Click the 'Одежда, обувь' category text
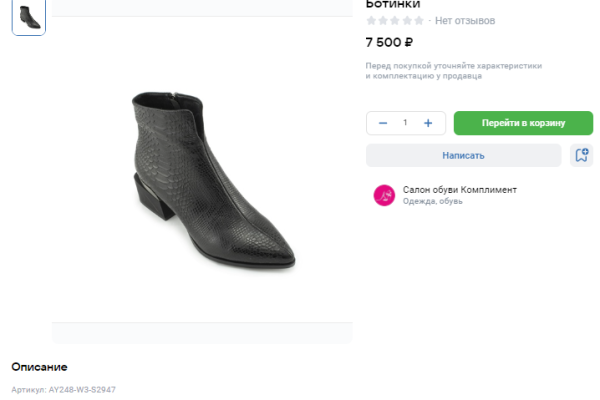This screenshot has height=400, width=600. 432,201
